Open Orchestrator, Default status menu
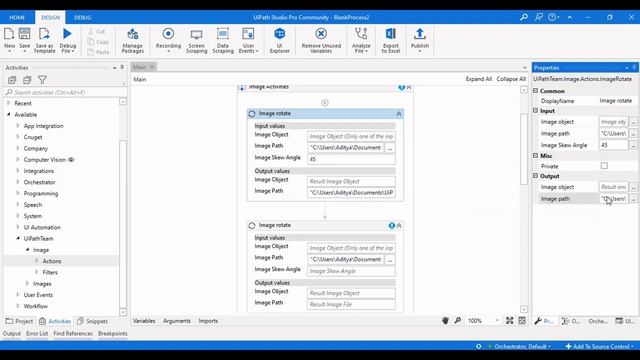 point(519,347)
